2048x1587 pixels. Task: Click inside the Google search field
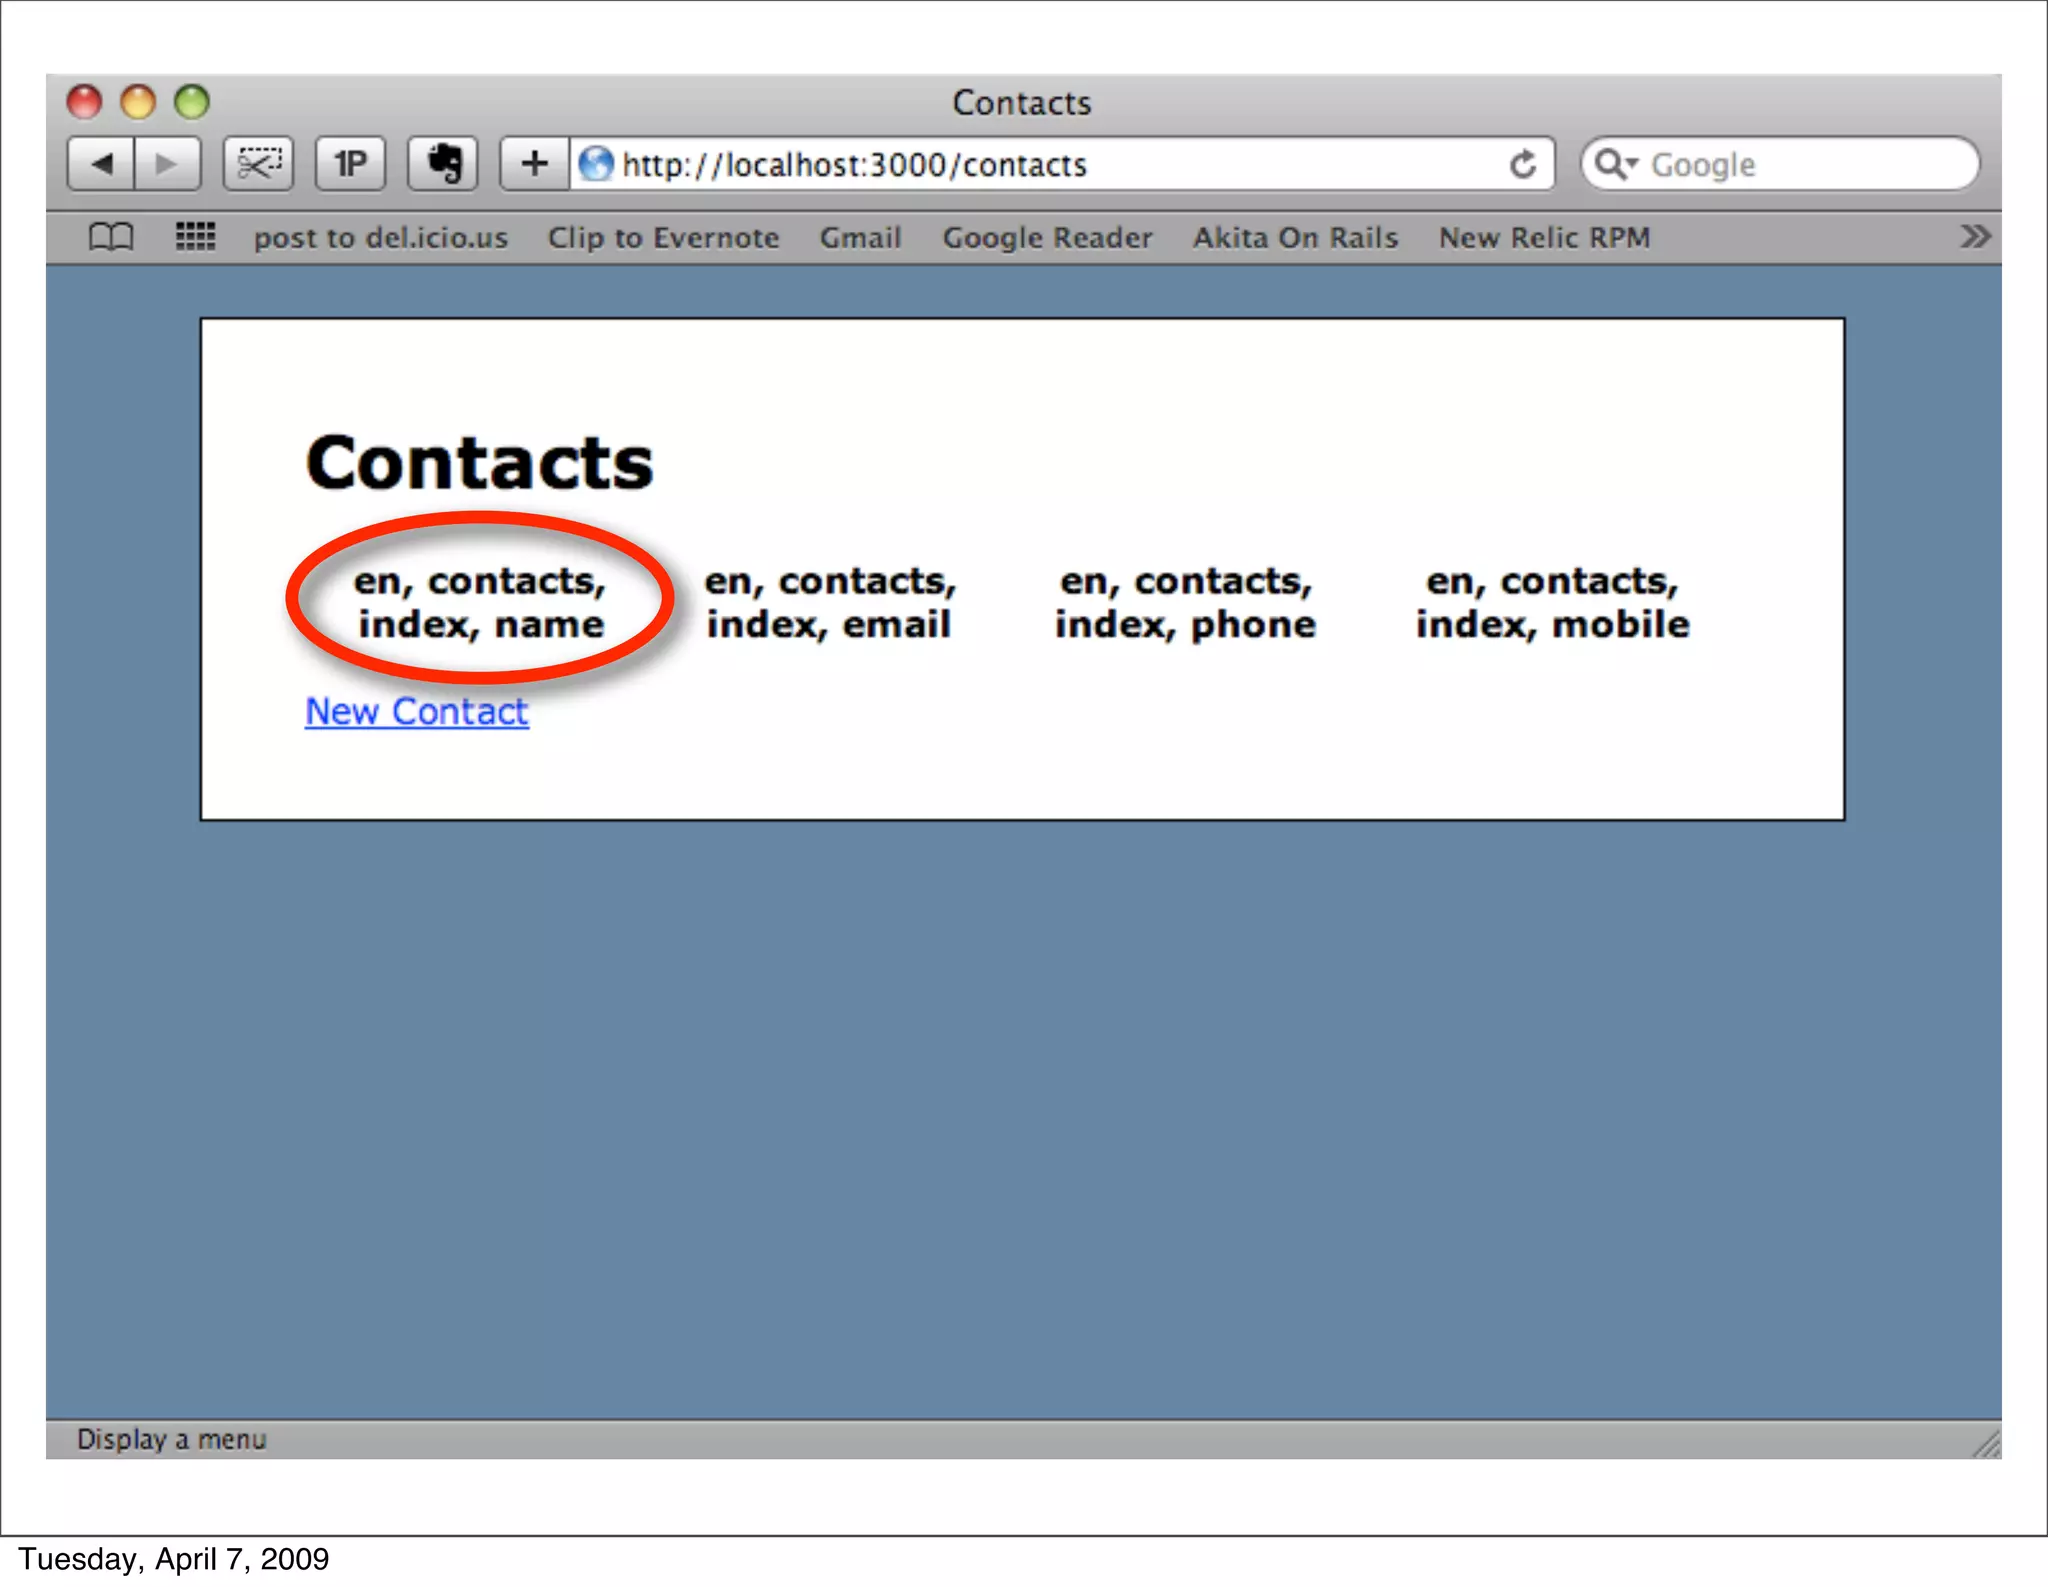pyautogui.click(x=1800, y=164)
